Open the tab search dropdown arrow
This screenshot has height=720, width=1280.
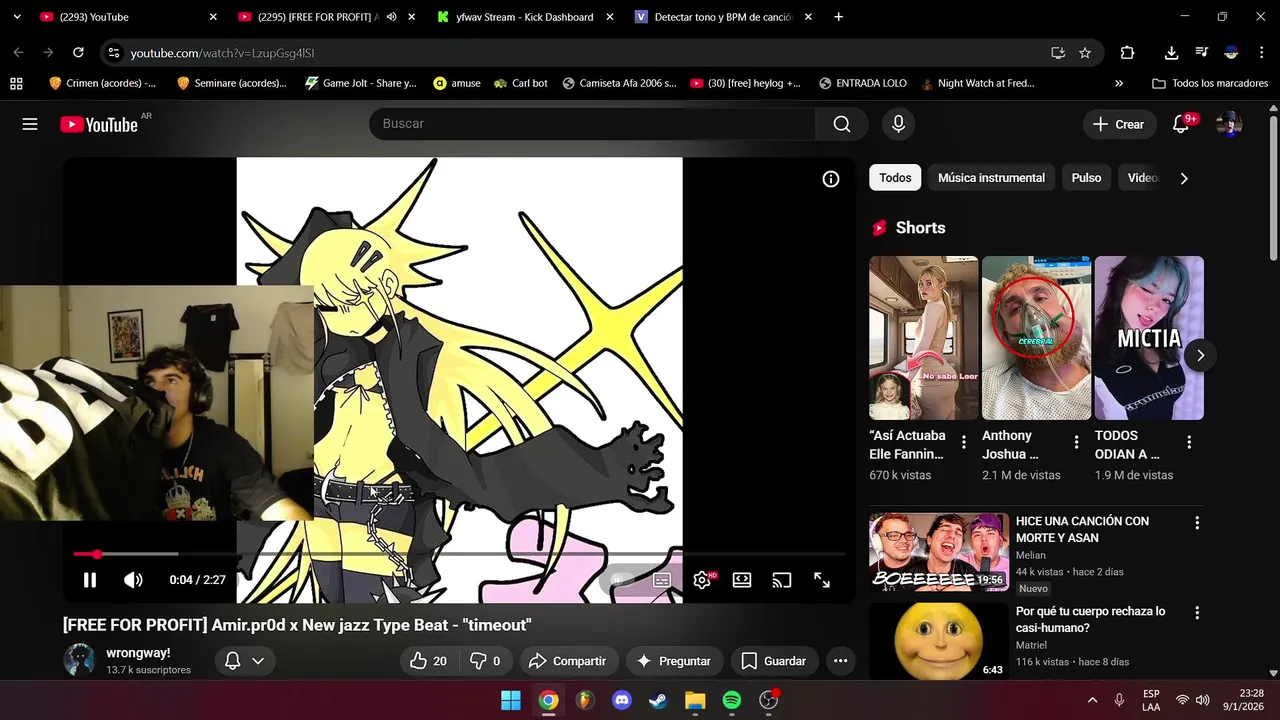coord(16,17)
